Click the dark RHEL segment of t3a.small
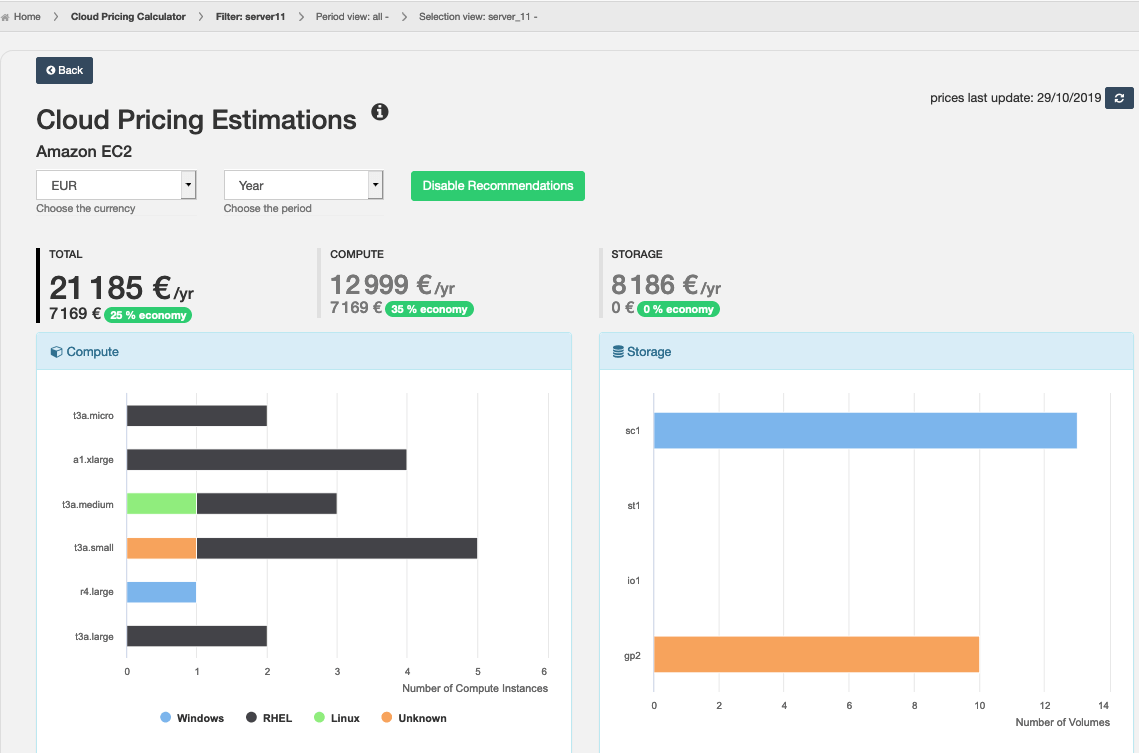 [337, 548]
